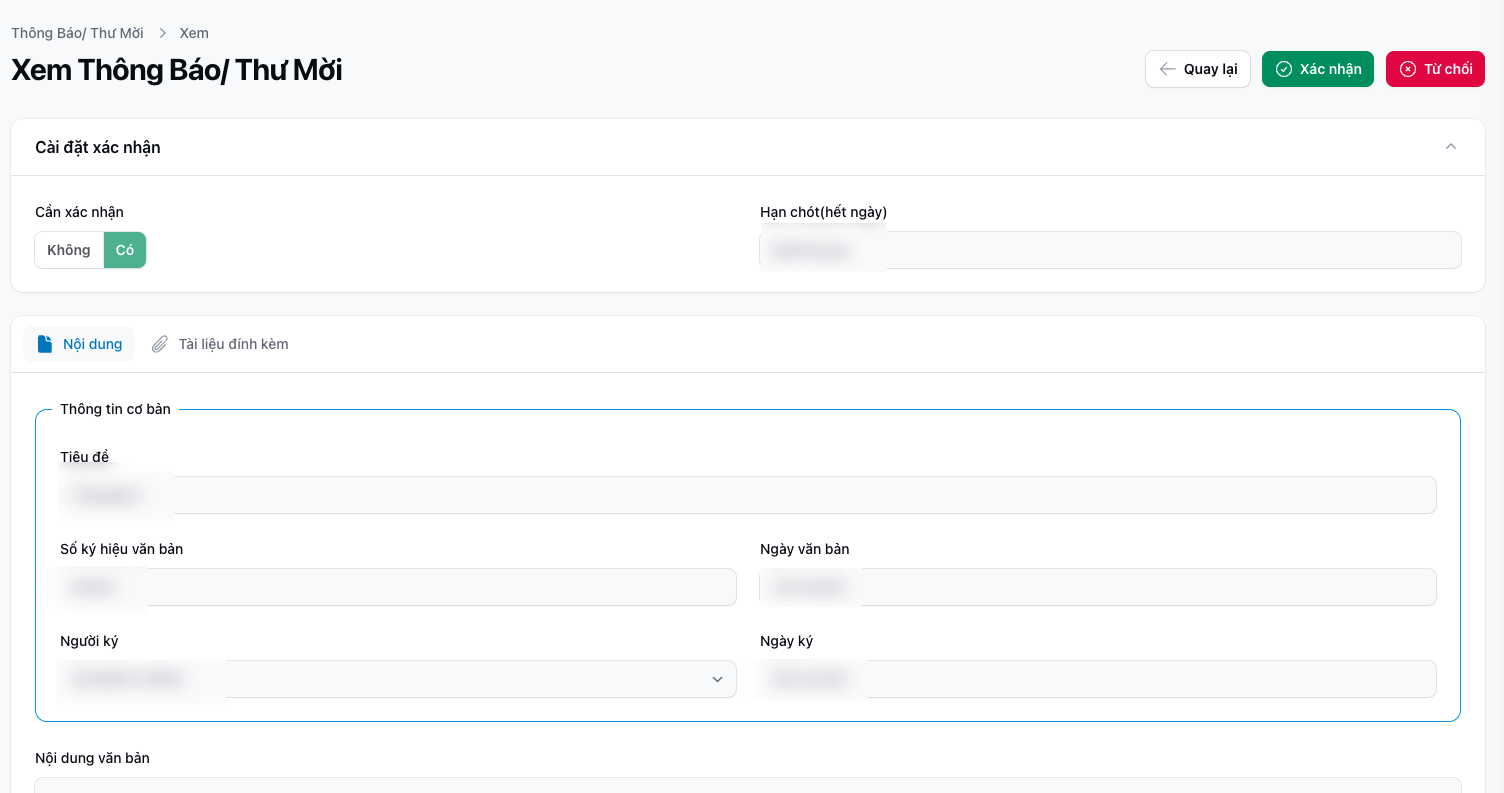The height and width of the screenshot is (793, 1504).
Task: Select the Không option for Cần xác nhận
Action: (69, 250)
